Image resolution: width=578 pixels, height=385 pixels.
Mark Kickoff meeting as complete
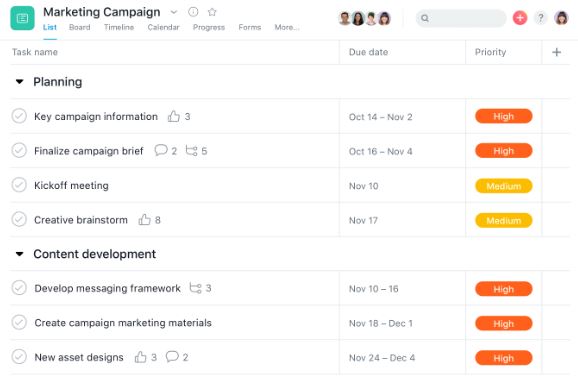[19, 185]
